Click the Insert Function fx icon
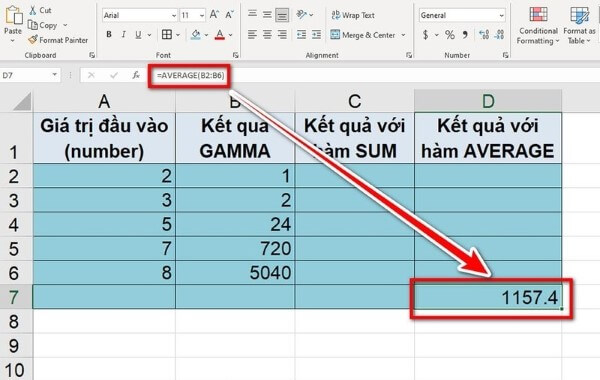This screenshot has width=600, height=380. (136, 75)
